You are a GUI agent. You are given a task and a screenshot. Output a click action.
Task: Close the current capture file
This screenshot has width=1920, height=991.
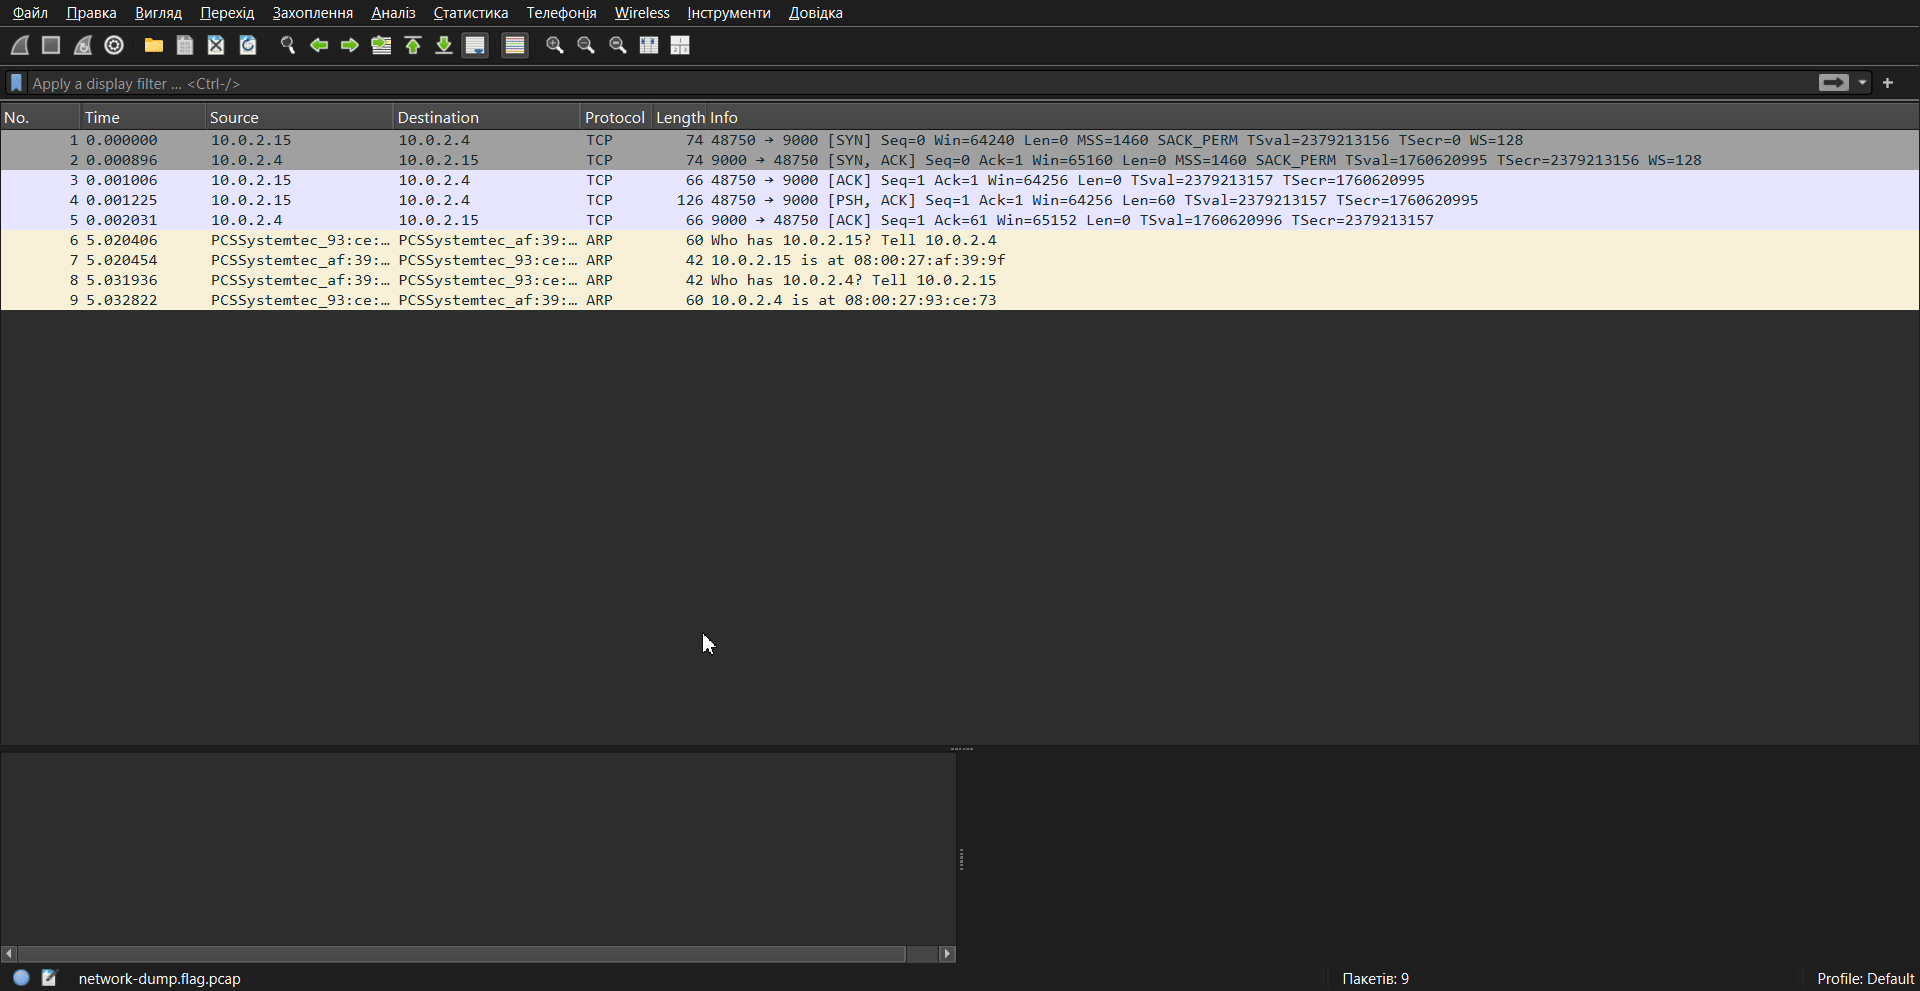pos(216,45)
